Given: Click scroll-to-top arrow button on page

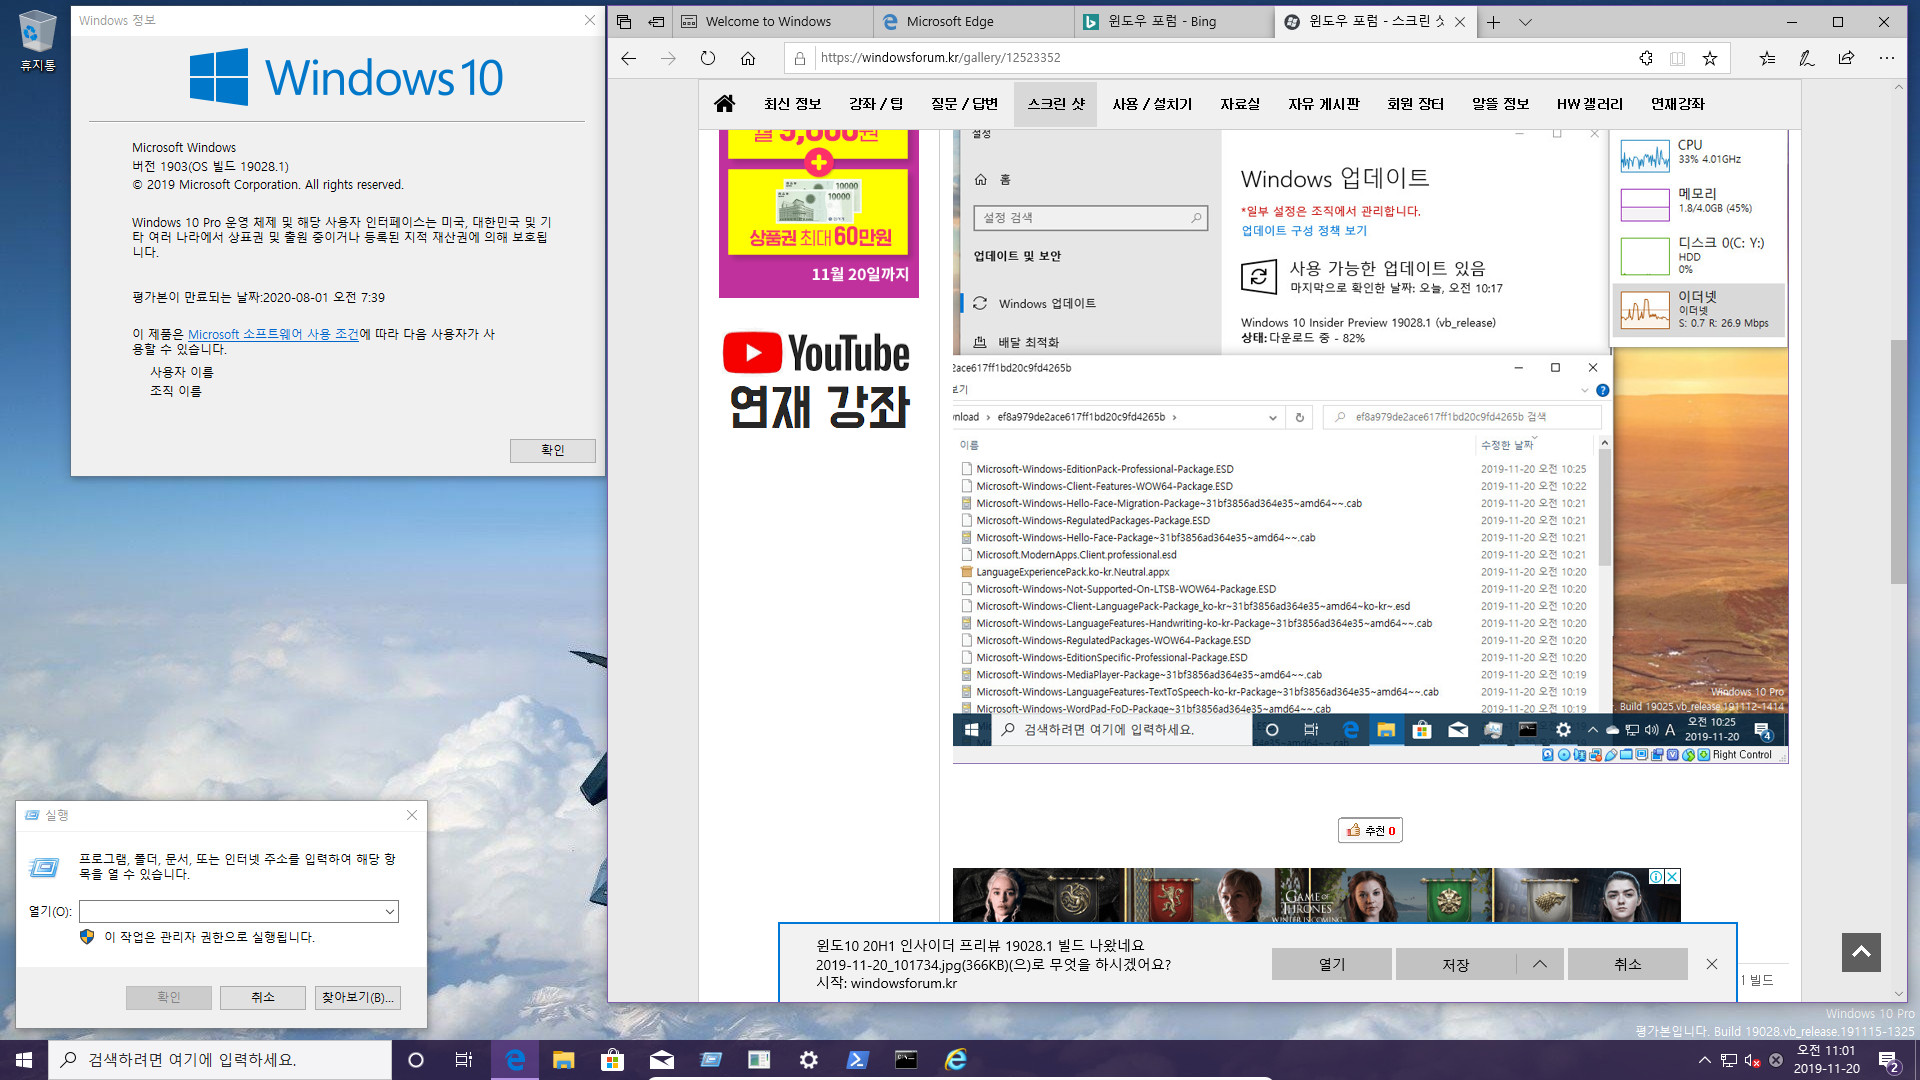Looking at the screenshot, I should (x=1861, y=952).
